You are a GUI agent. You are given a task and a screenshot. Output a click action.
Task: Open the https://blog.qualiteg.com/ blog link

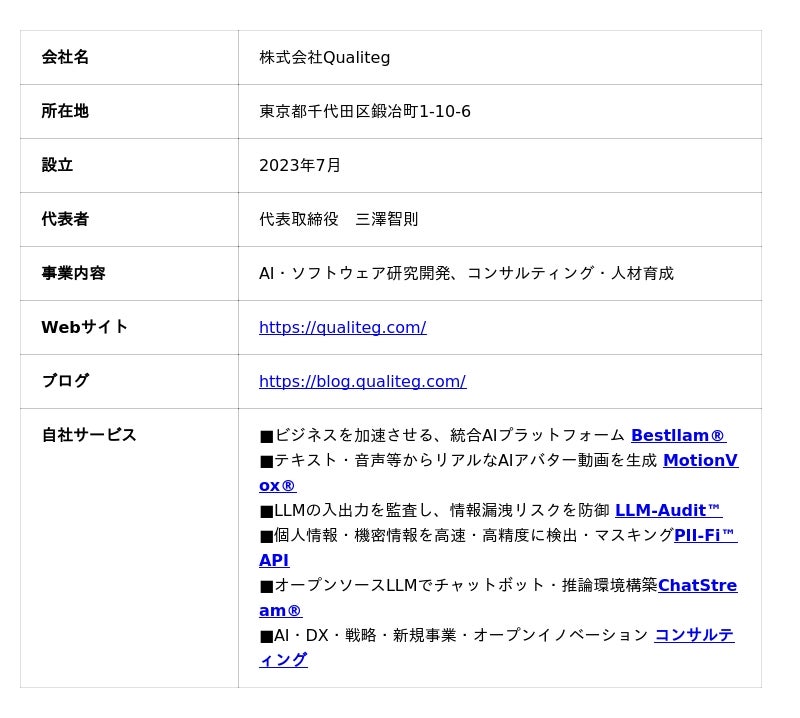pyautogui.click(x=362, y=381)
